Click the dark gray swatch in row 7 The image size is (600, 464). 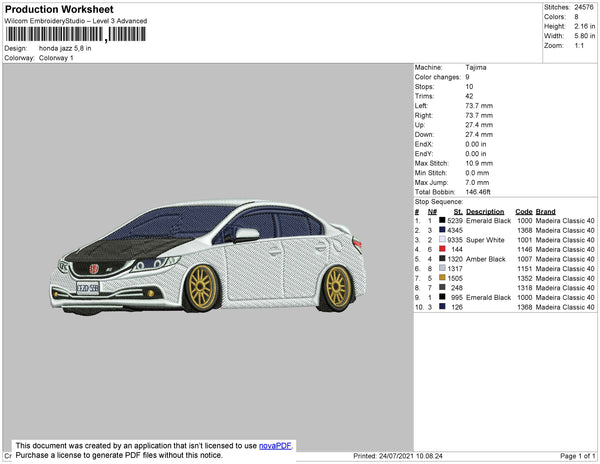pos(442,287)
